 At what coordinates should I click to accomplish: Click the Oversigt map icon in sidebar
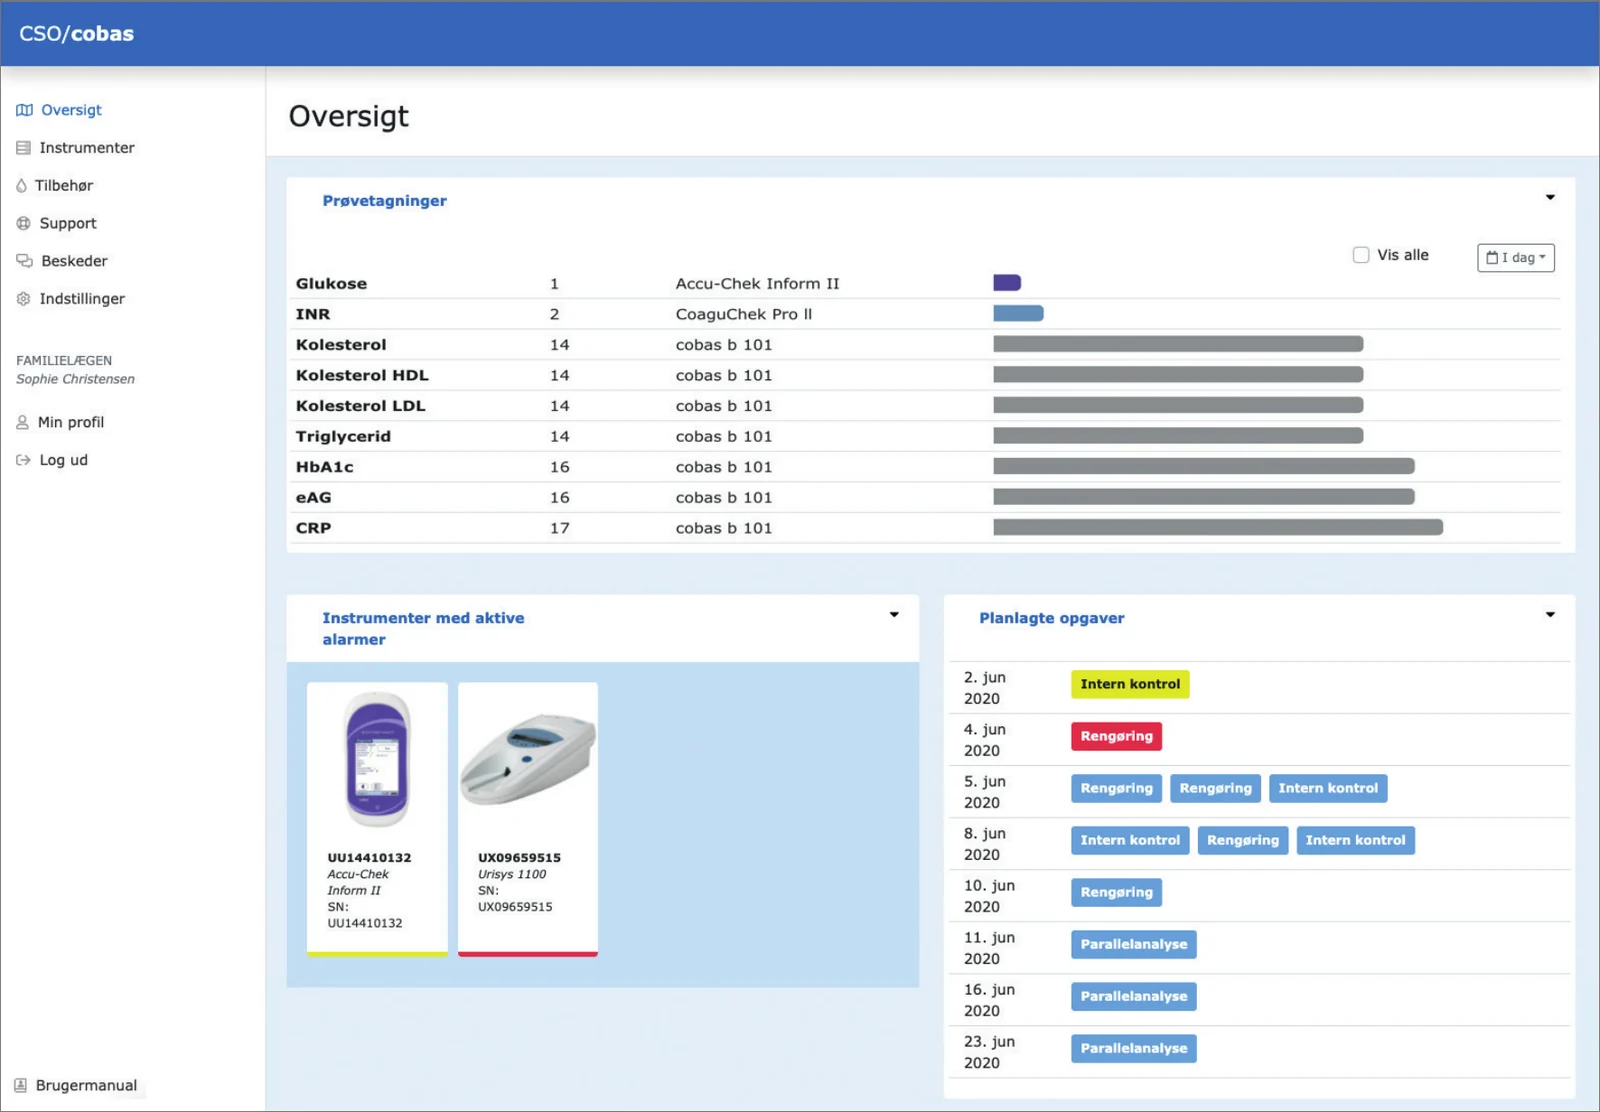(24, 110)
